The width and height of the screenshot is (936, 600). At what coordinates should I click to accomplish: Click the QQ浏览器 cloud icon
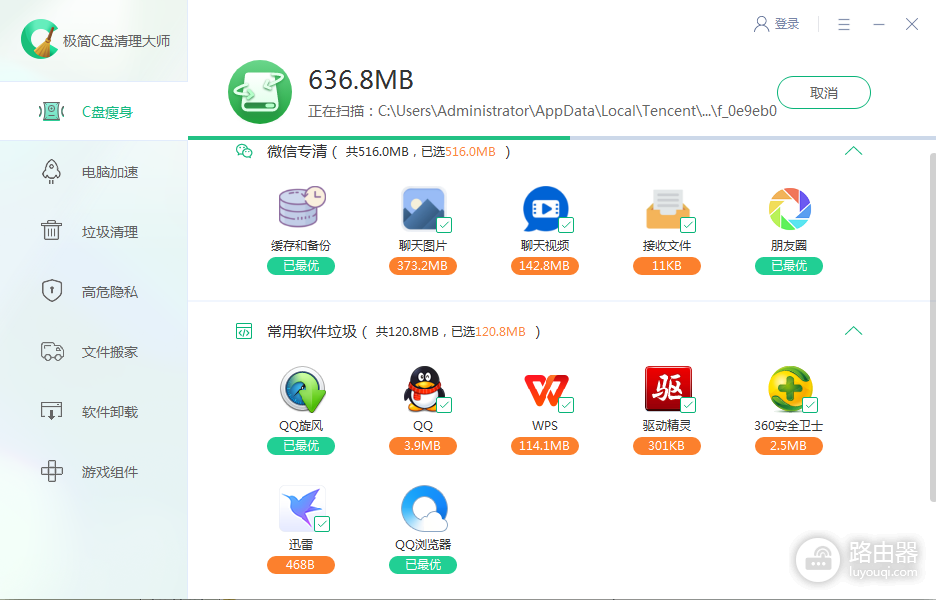point(424,509)
